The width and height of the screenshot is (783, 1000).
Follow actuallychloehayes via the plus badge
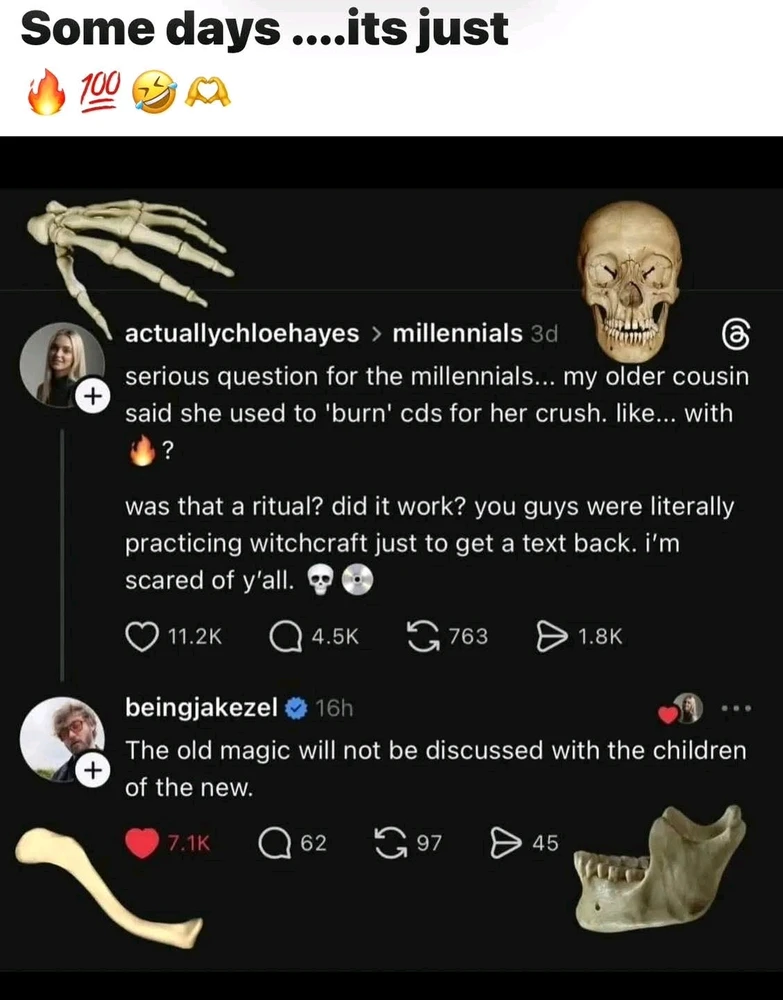click(x=92, y=397)
